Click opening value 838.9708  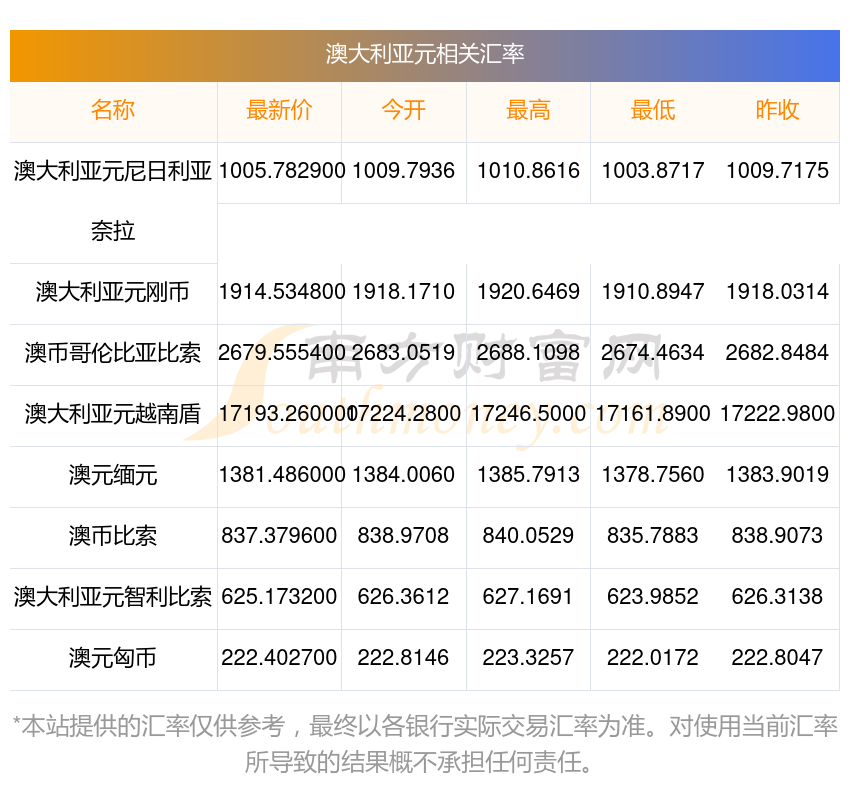(x=403, y=536)
